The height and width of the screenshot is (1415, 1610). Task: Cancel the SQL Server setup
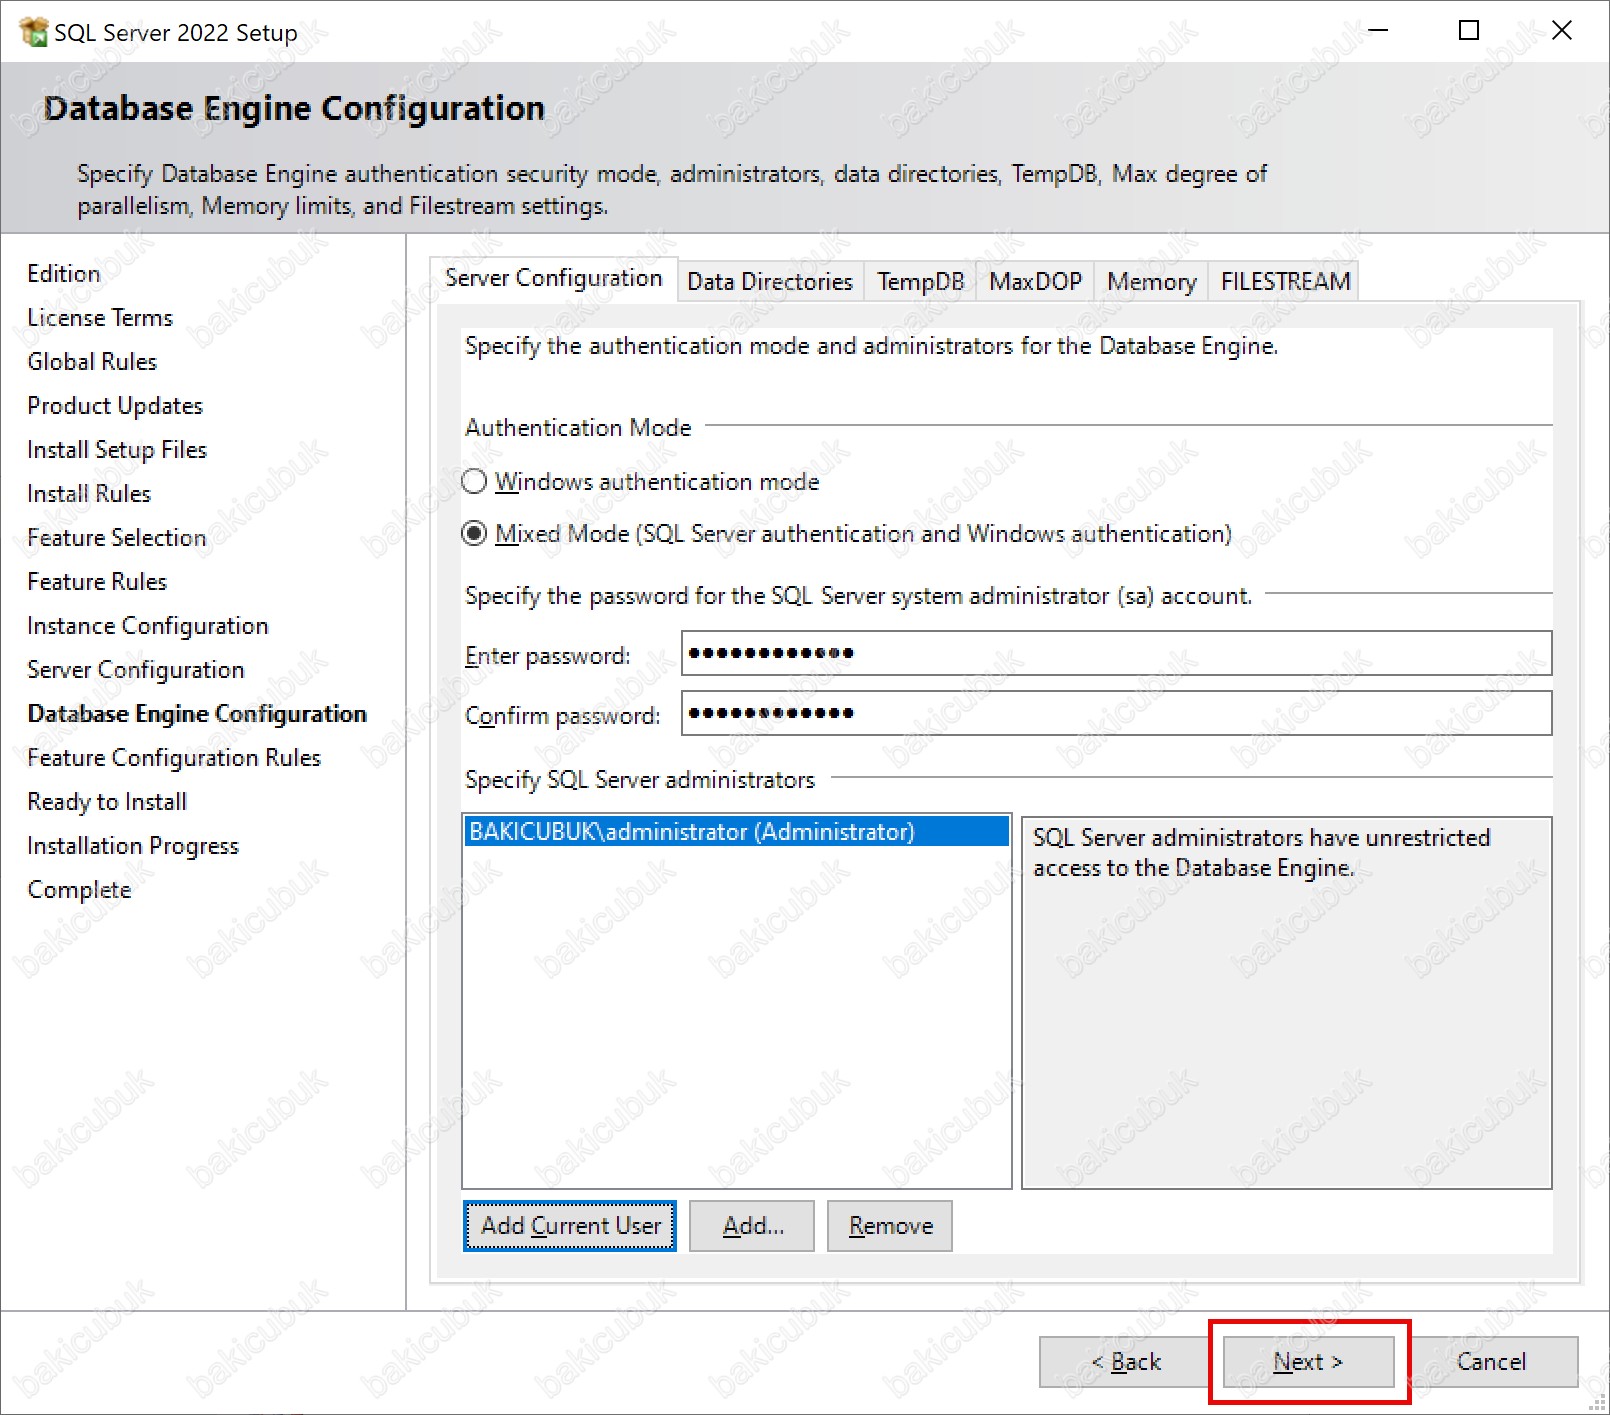click(1491, 1362)
